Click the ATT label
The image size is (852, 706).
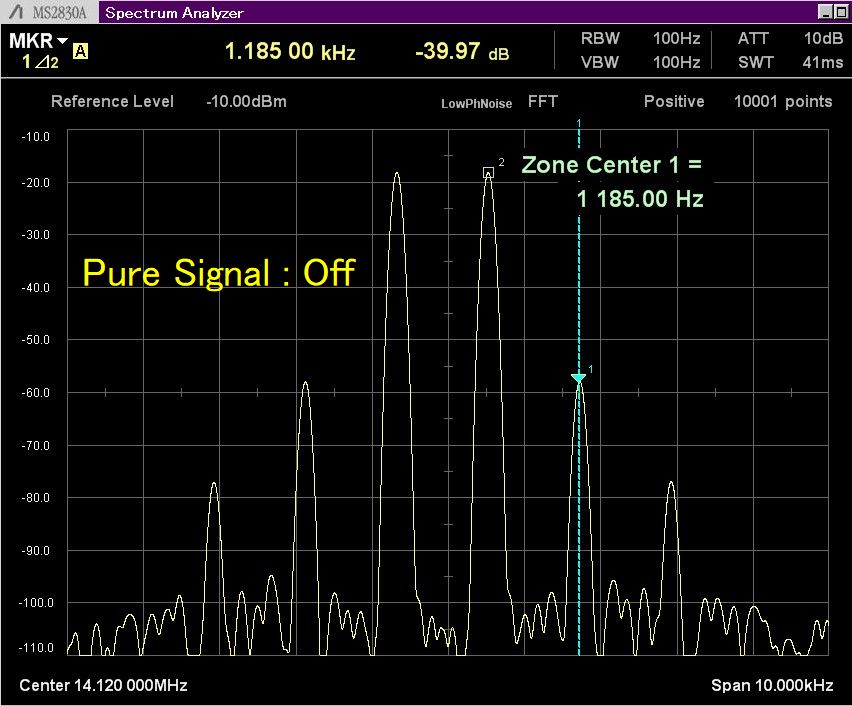click(753, 38)
